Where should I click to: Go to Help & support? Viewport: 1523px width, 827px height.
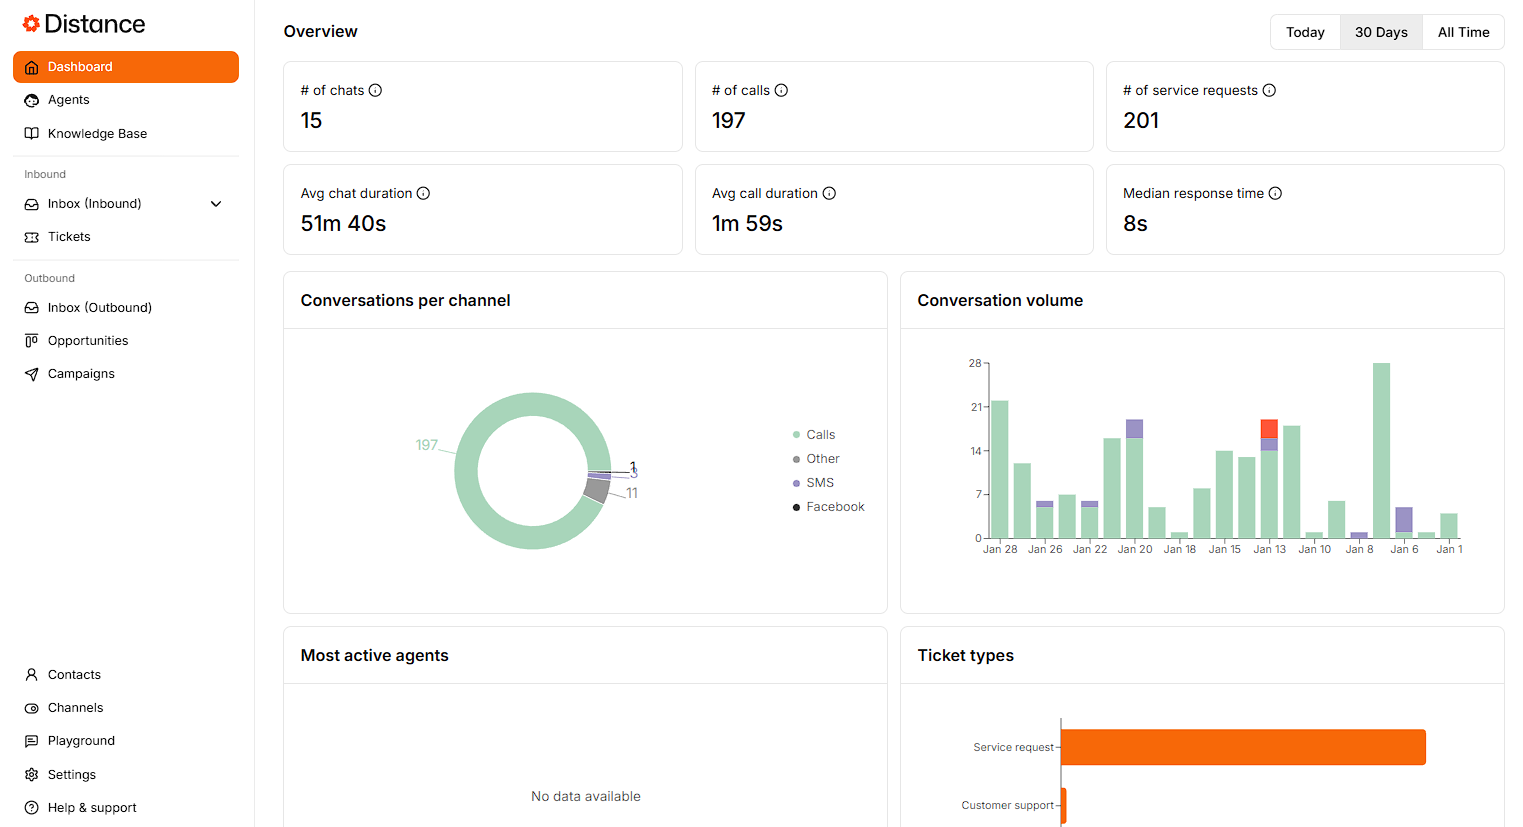pyautogui.click(x=92, y=808)
